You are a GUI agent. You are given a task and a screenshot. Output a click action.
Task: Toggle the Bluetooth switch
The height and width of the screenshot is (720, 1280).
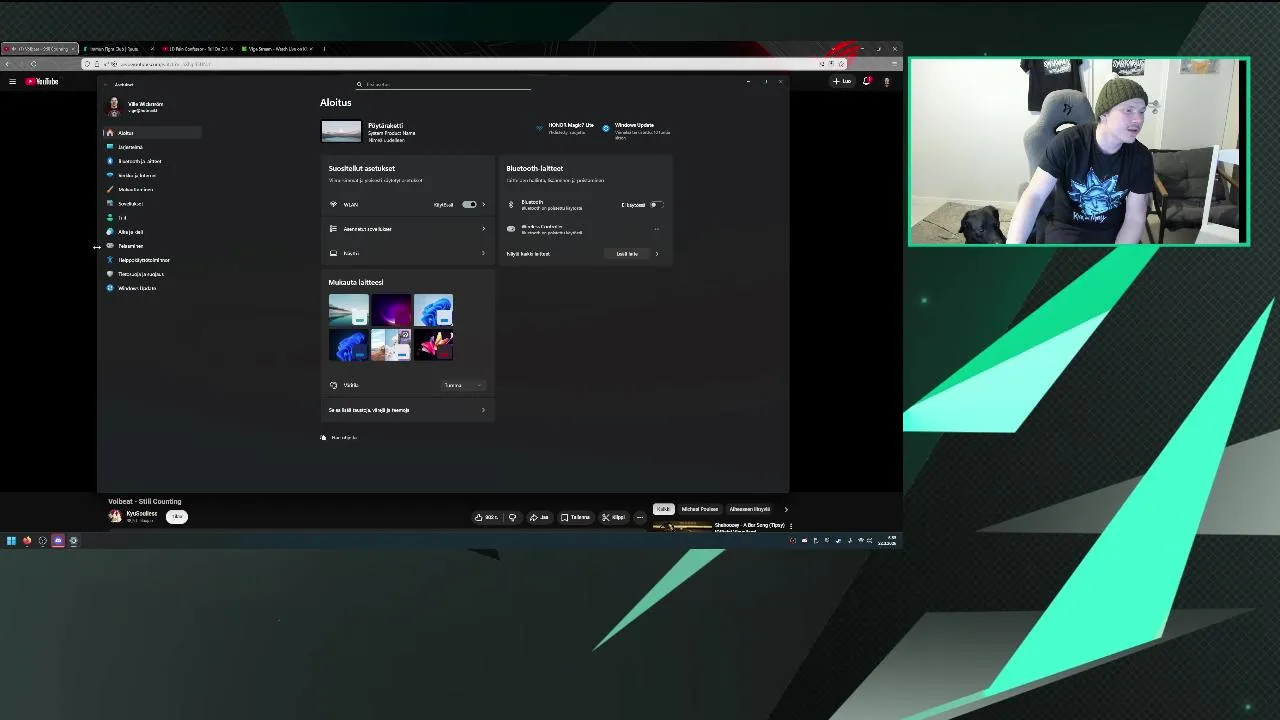[655, 204]
